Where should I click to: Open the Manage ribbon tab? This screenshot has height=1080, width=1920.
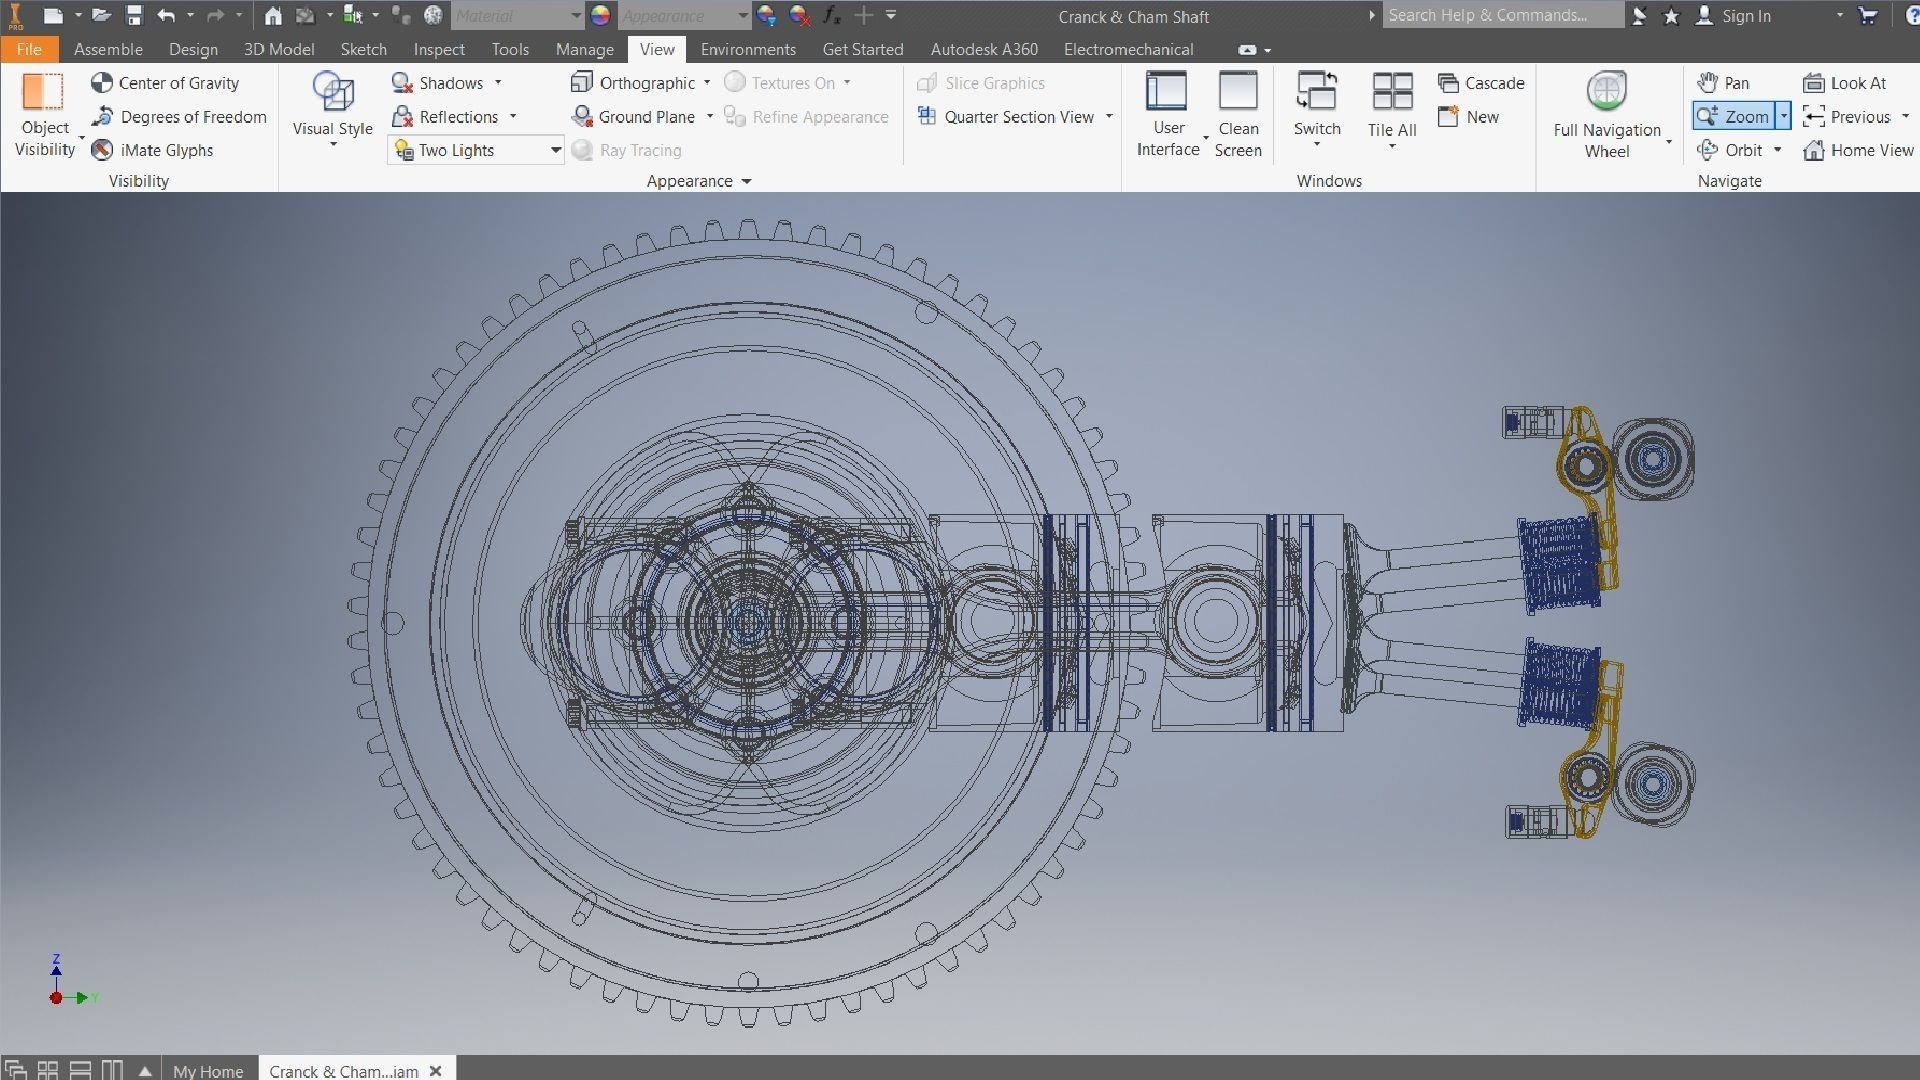click(x=585, y=49)
